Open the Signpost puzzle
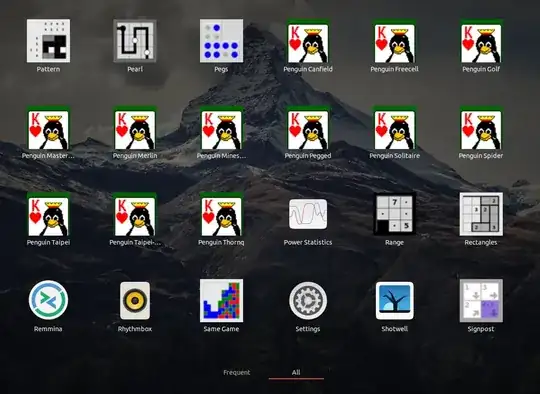The height and width of the screenshot is (394, 540). [481, 301]
